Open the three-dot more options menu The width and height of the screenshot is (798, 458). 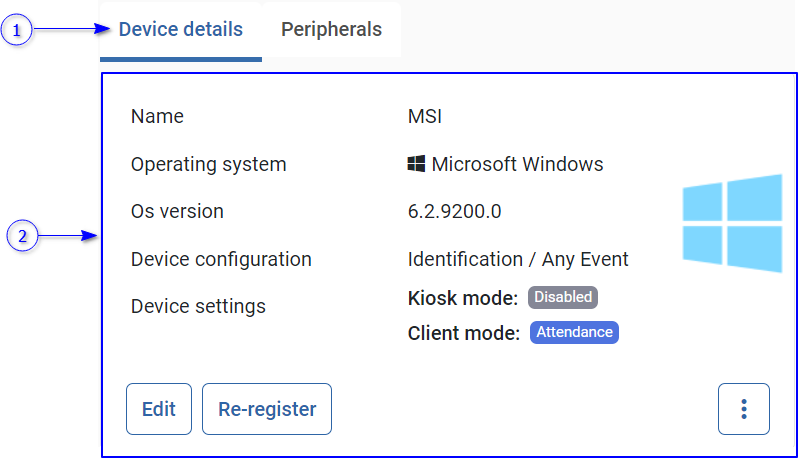click(x=743, y=409)
